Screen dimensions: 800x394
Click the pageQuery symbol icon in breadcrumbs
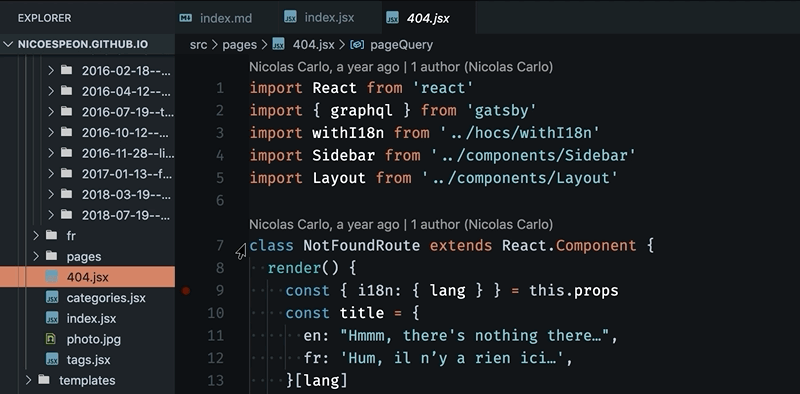point(358,44)
